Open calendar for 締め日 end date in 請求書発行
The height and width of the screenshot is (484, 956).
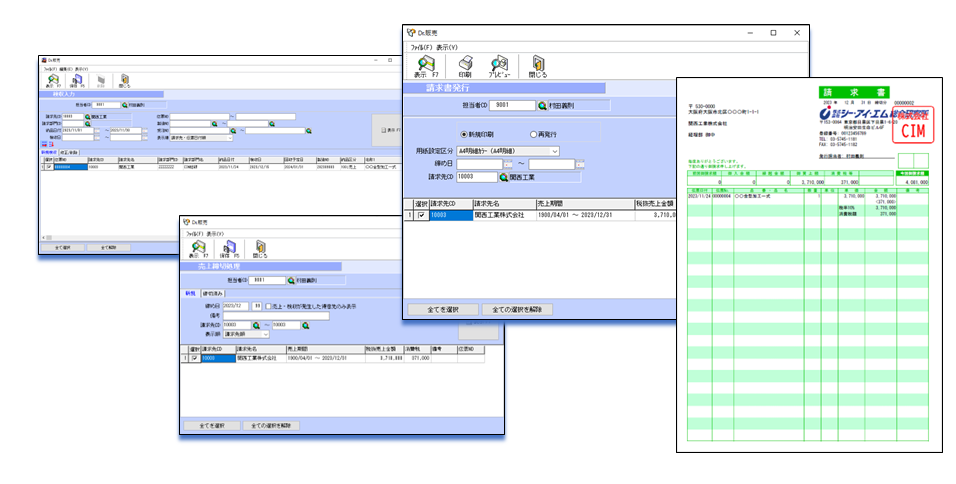pos(580,164)
